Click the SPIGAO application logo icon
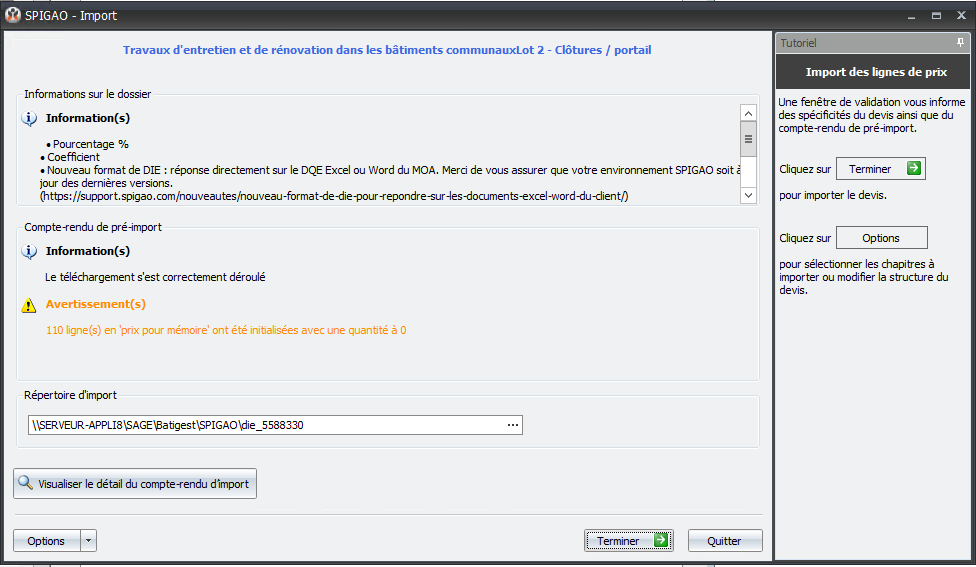The image size is (976, 567). click(12, 15)
